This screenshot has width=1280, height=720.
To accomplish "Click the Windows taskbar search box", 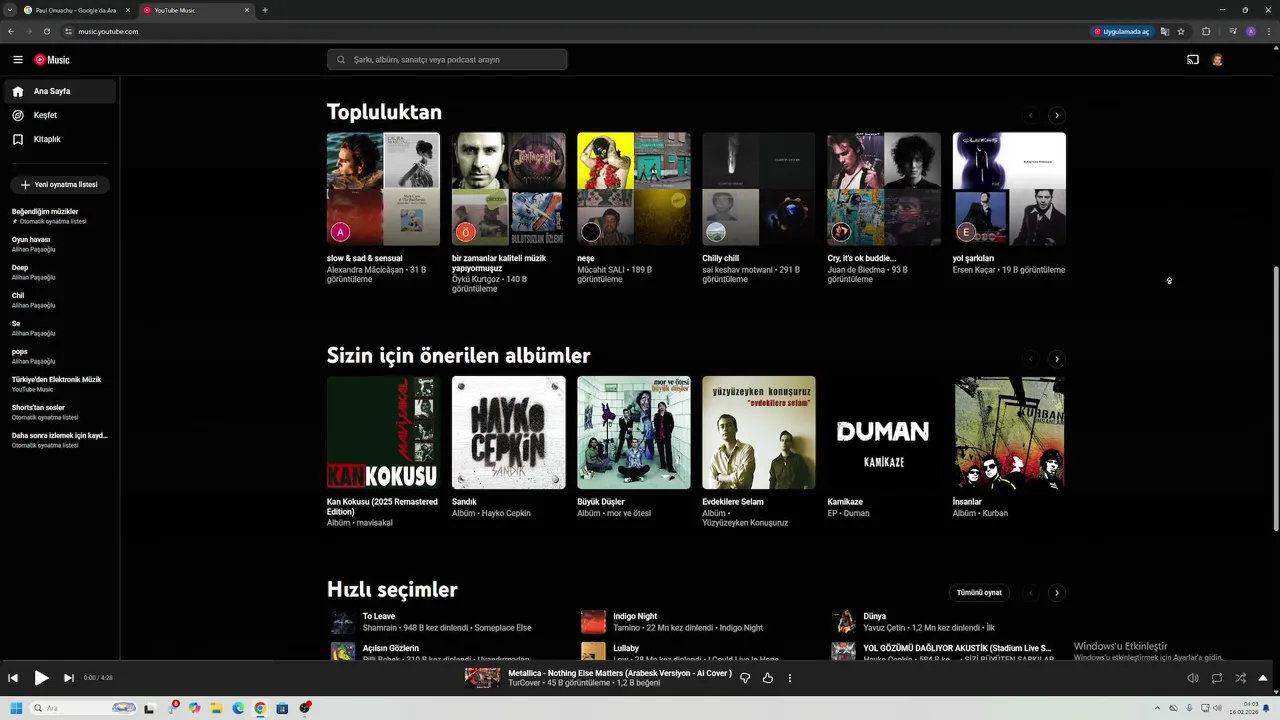I will click(84, 708).
